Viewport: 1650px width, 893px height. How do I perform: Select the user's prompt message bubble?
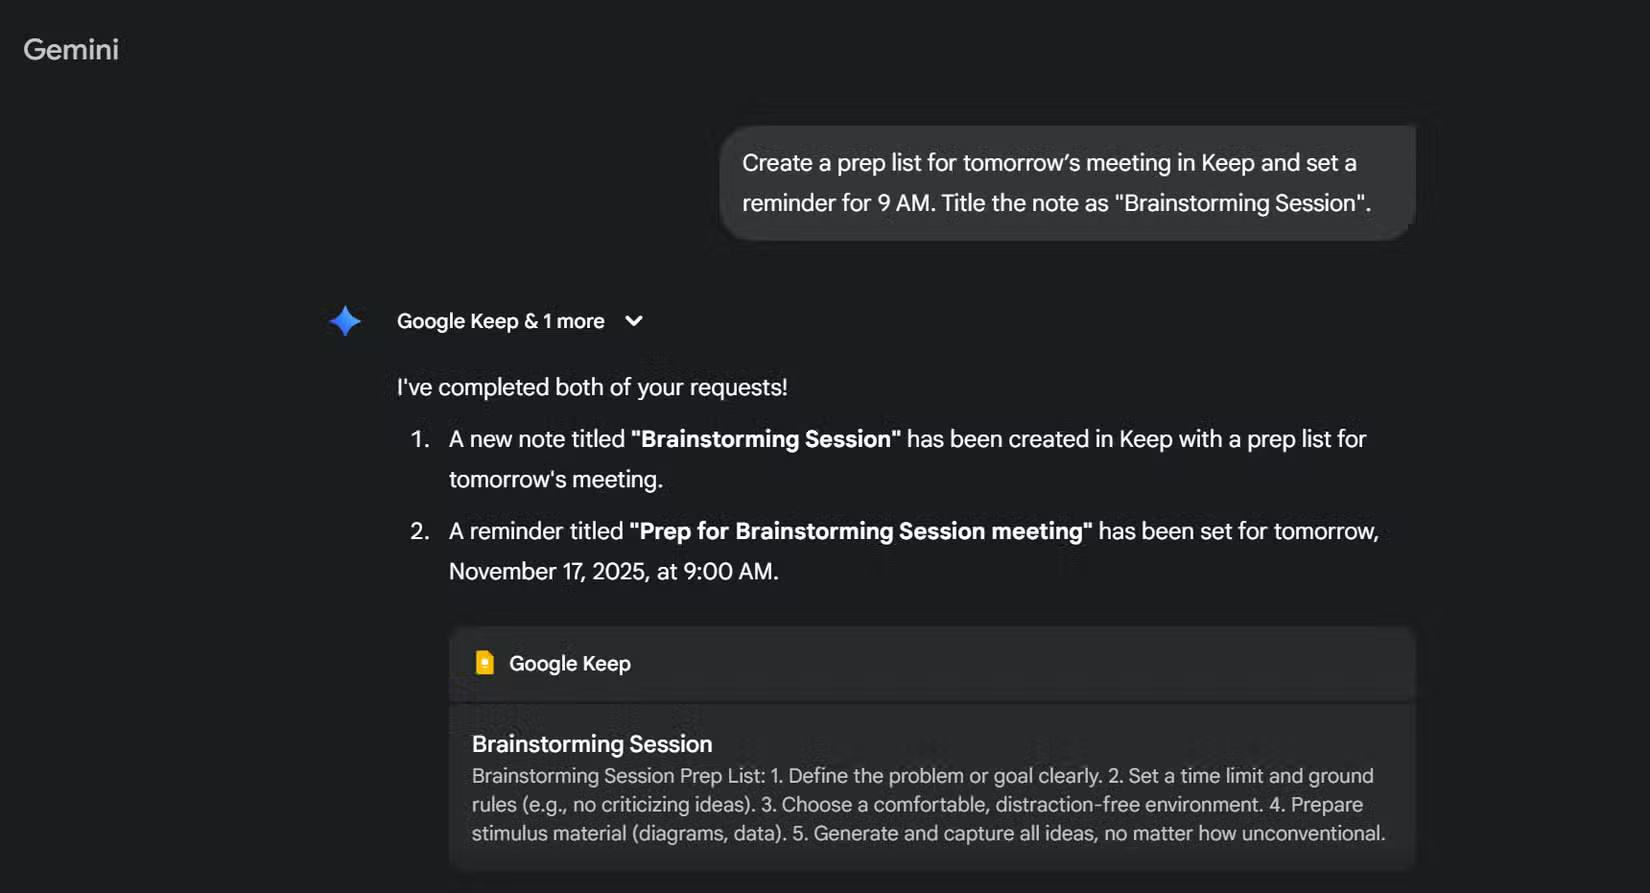pyautogui.click(x=1066, y=182)
